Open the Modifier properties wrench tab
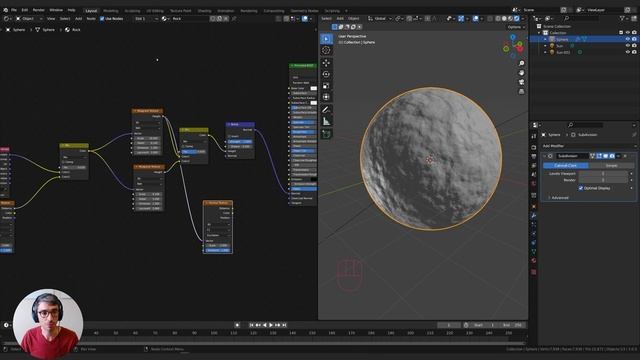The image size is (640, 360). (x=533, y=215)
